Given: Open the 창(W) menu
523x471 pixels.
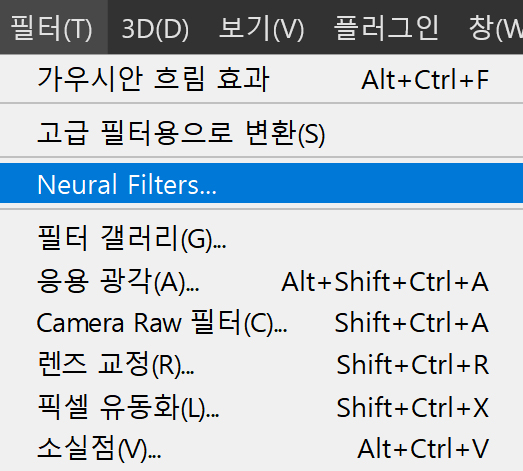Looking at the screenshot, I should point(495,27).
